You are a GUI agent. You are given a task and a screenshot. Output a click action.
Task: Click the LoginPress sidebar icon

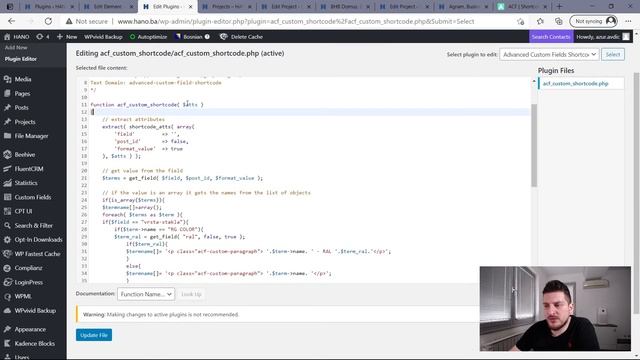coord(7,282)
